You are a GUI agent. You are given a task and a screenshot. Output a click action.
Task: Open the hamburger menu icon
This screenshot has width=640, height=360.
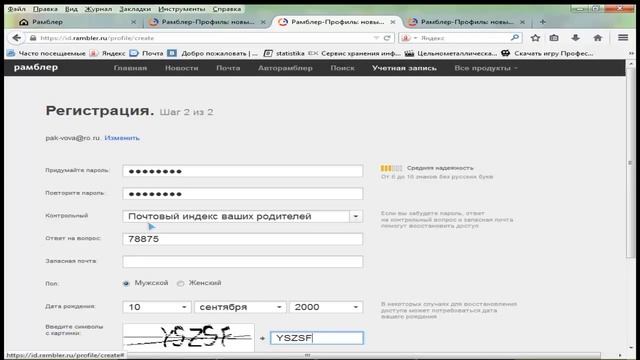pyautogui.click(x=623, y=38)
